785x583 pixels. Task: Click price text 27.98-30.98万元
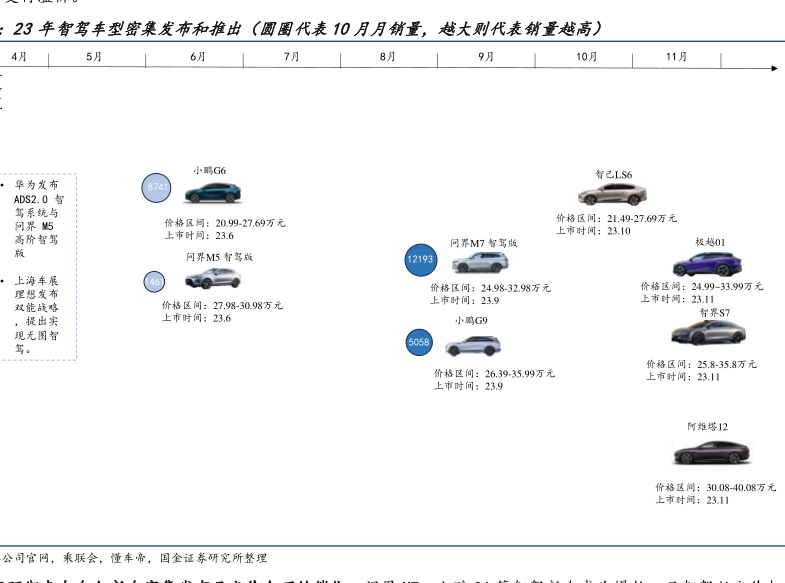pos(248,305)
